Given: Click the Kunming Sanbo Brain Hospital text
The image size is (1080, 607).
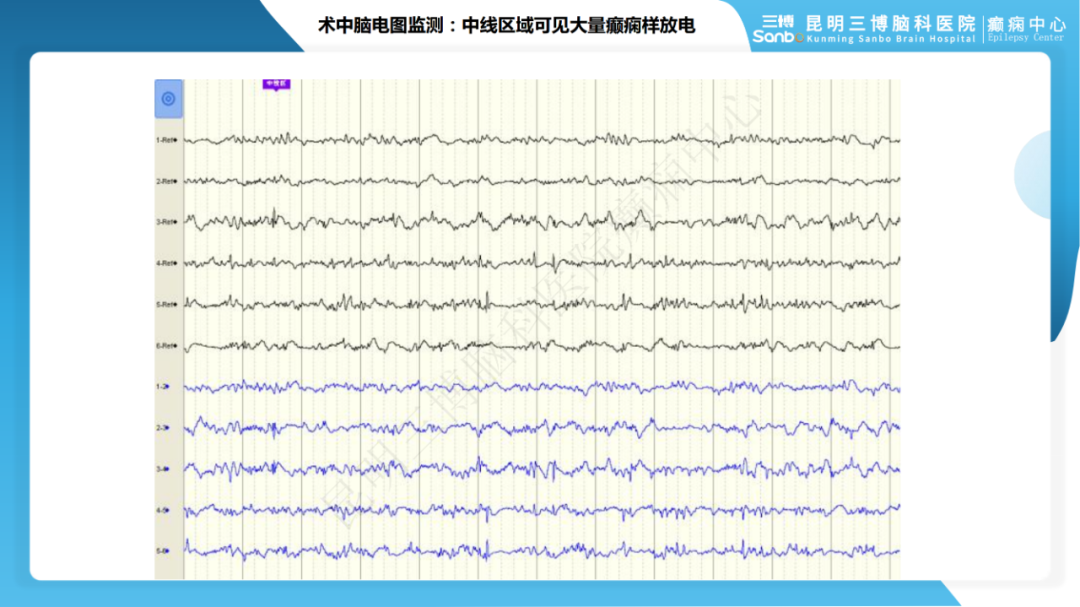Looking at the screenshot, I should [891, 39].
